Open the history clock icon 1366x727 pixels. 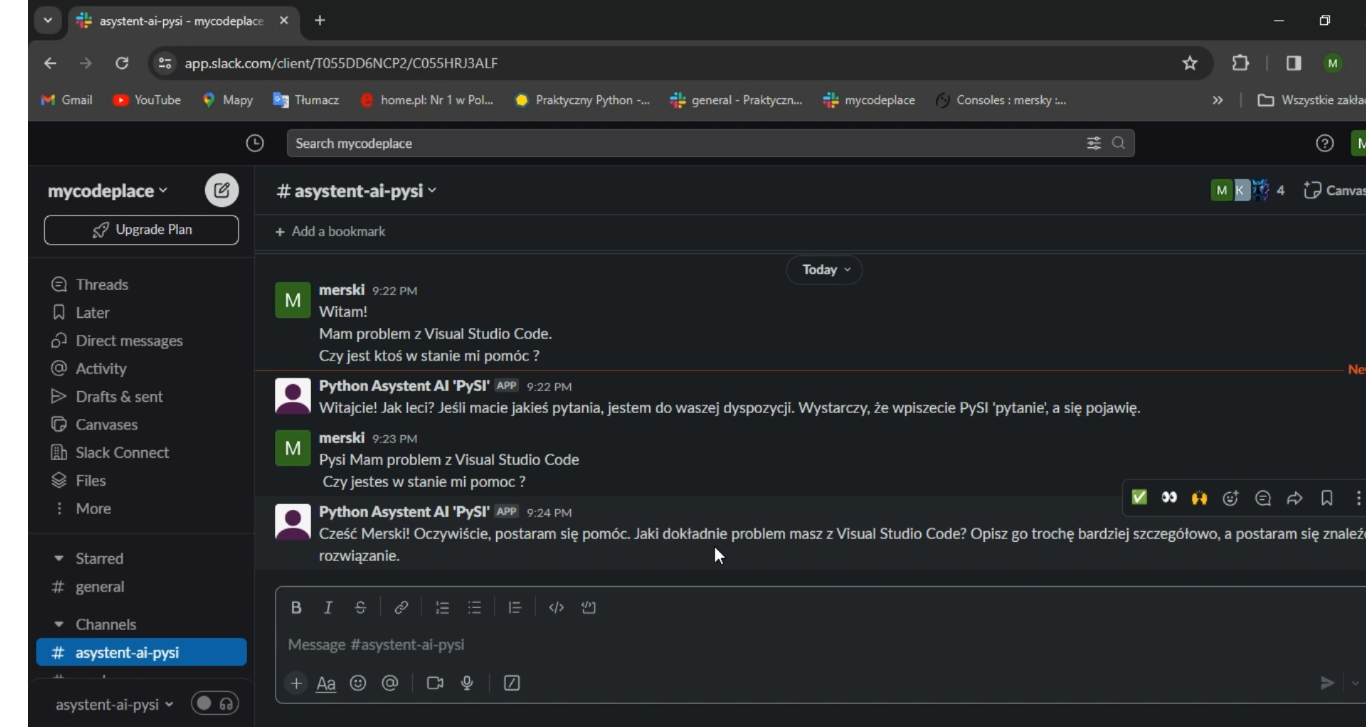pyautogui.click(x=255, y=143)
